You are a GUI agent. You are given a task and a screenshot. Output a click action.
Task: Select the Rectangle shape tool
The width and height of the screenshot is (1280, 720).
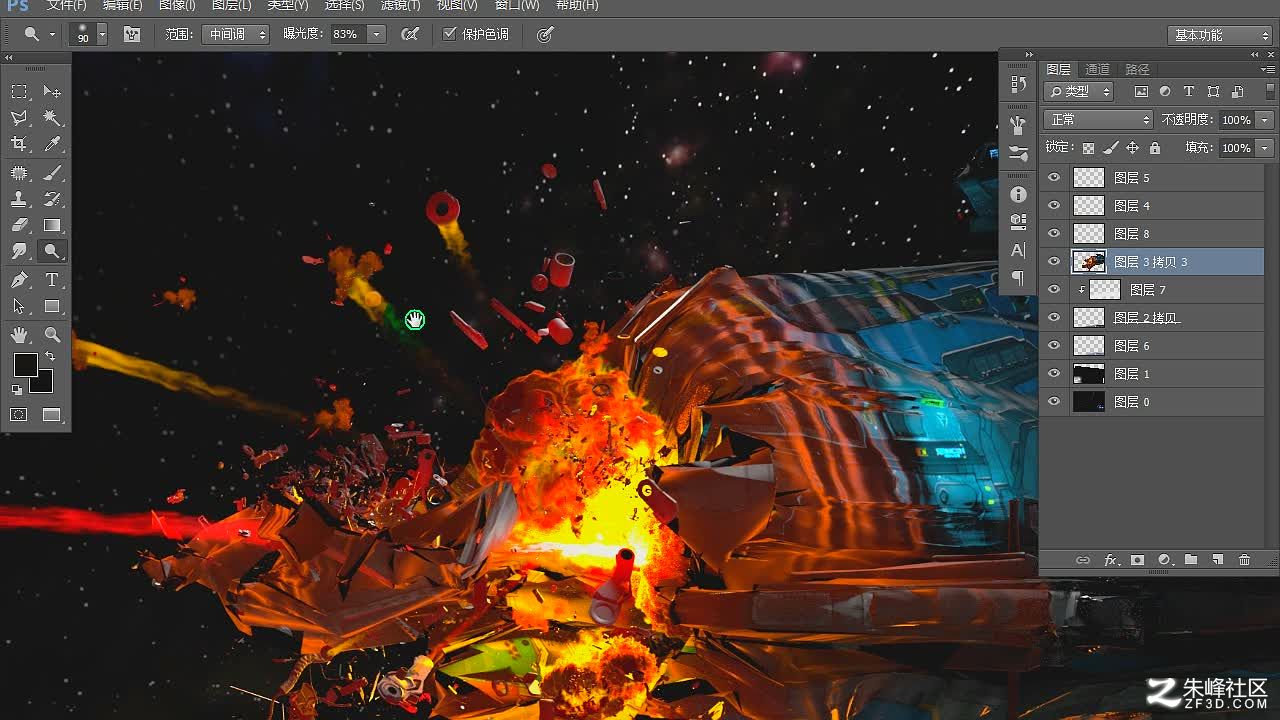click(x=52, y=306)
